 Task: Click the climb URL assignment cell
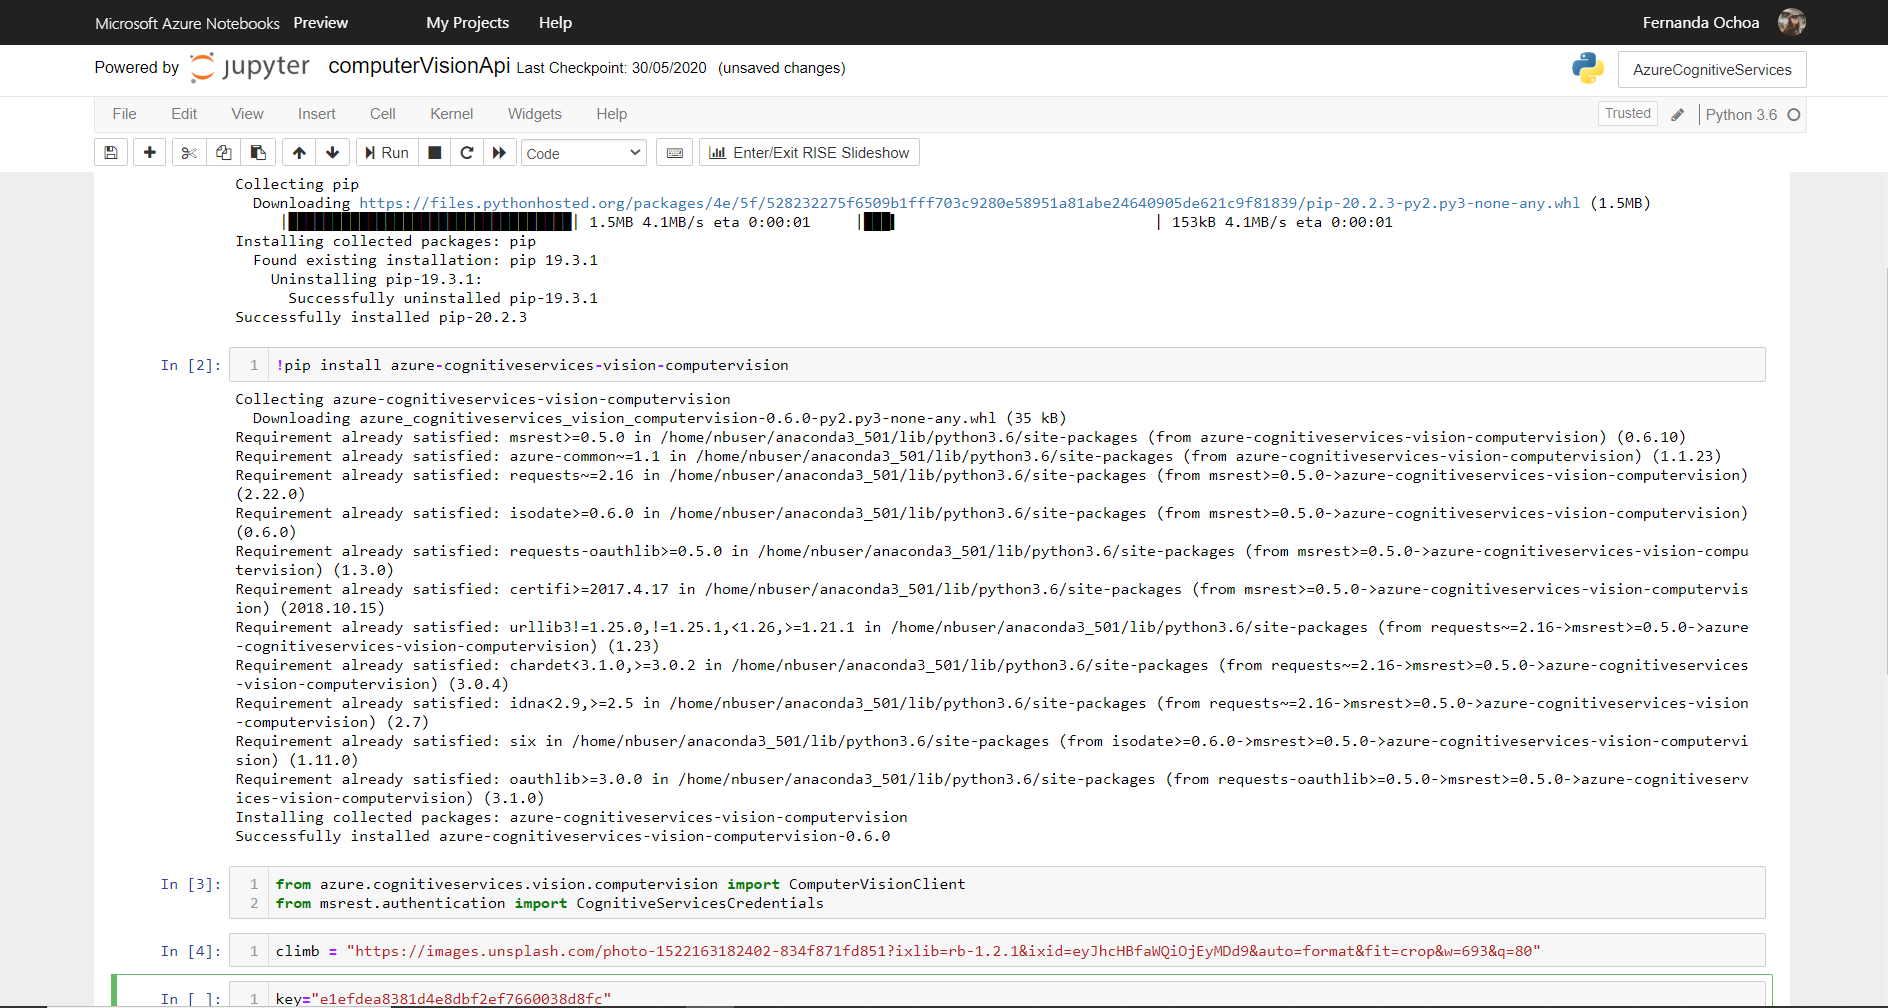pos(997,951)
